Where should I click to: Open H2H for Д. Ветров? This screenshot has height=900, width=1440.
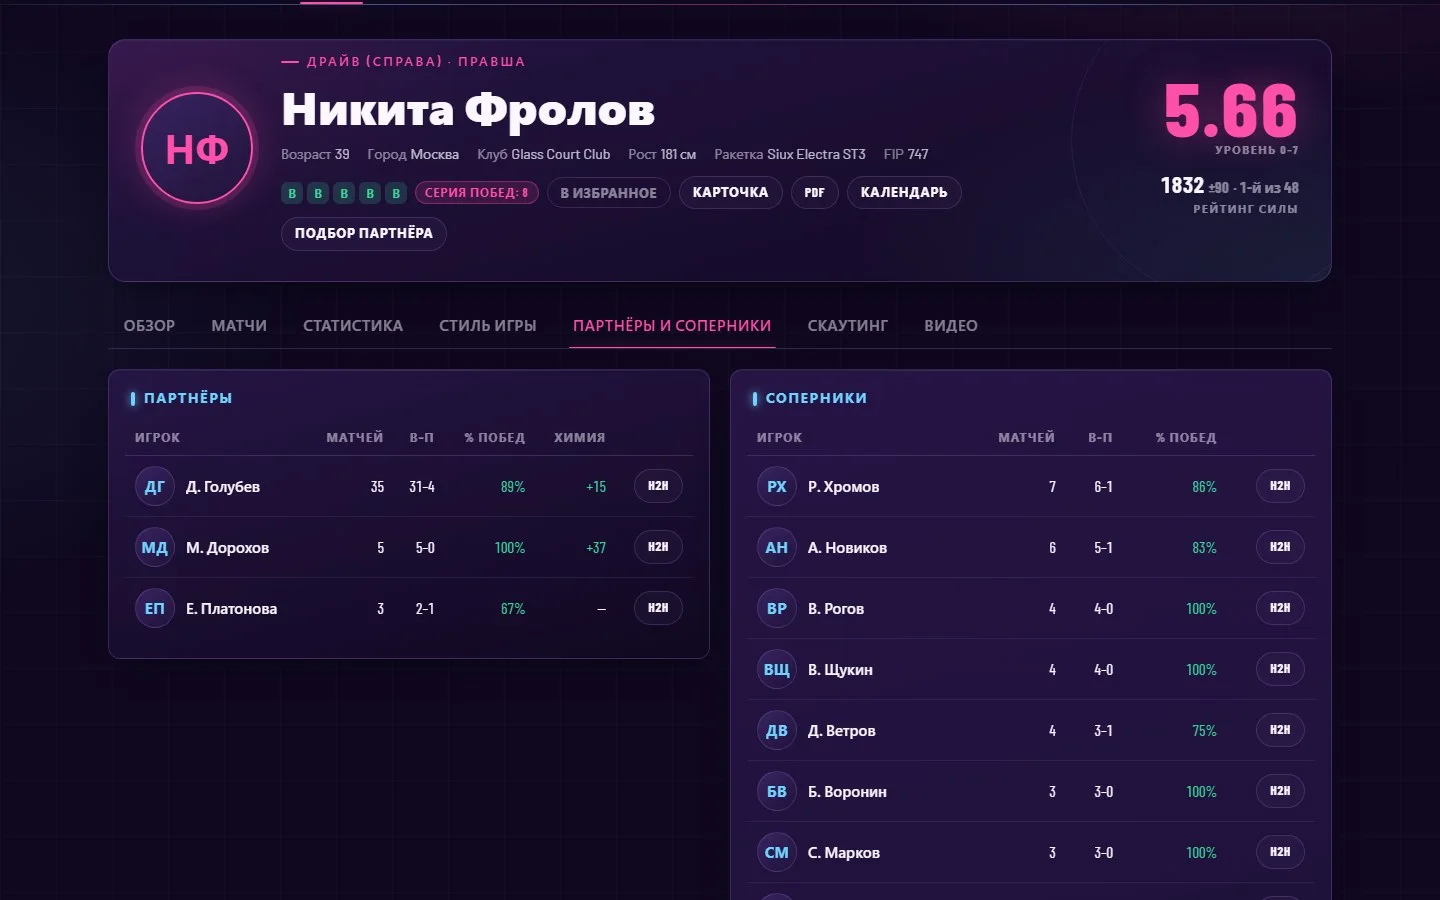(x=1280, y=730)
